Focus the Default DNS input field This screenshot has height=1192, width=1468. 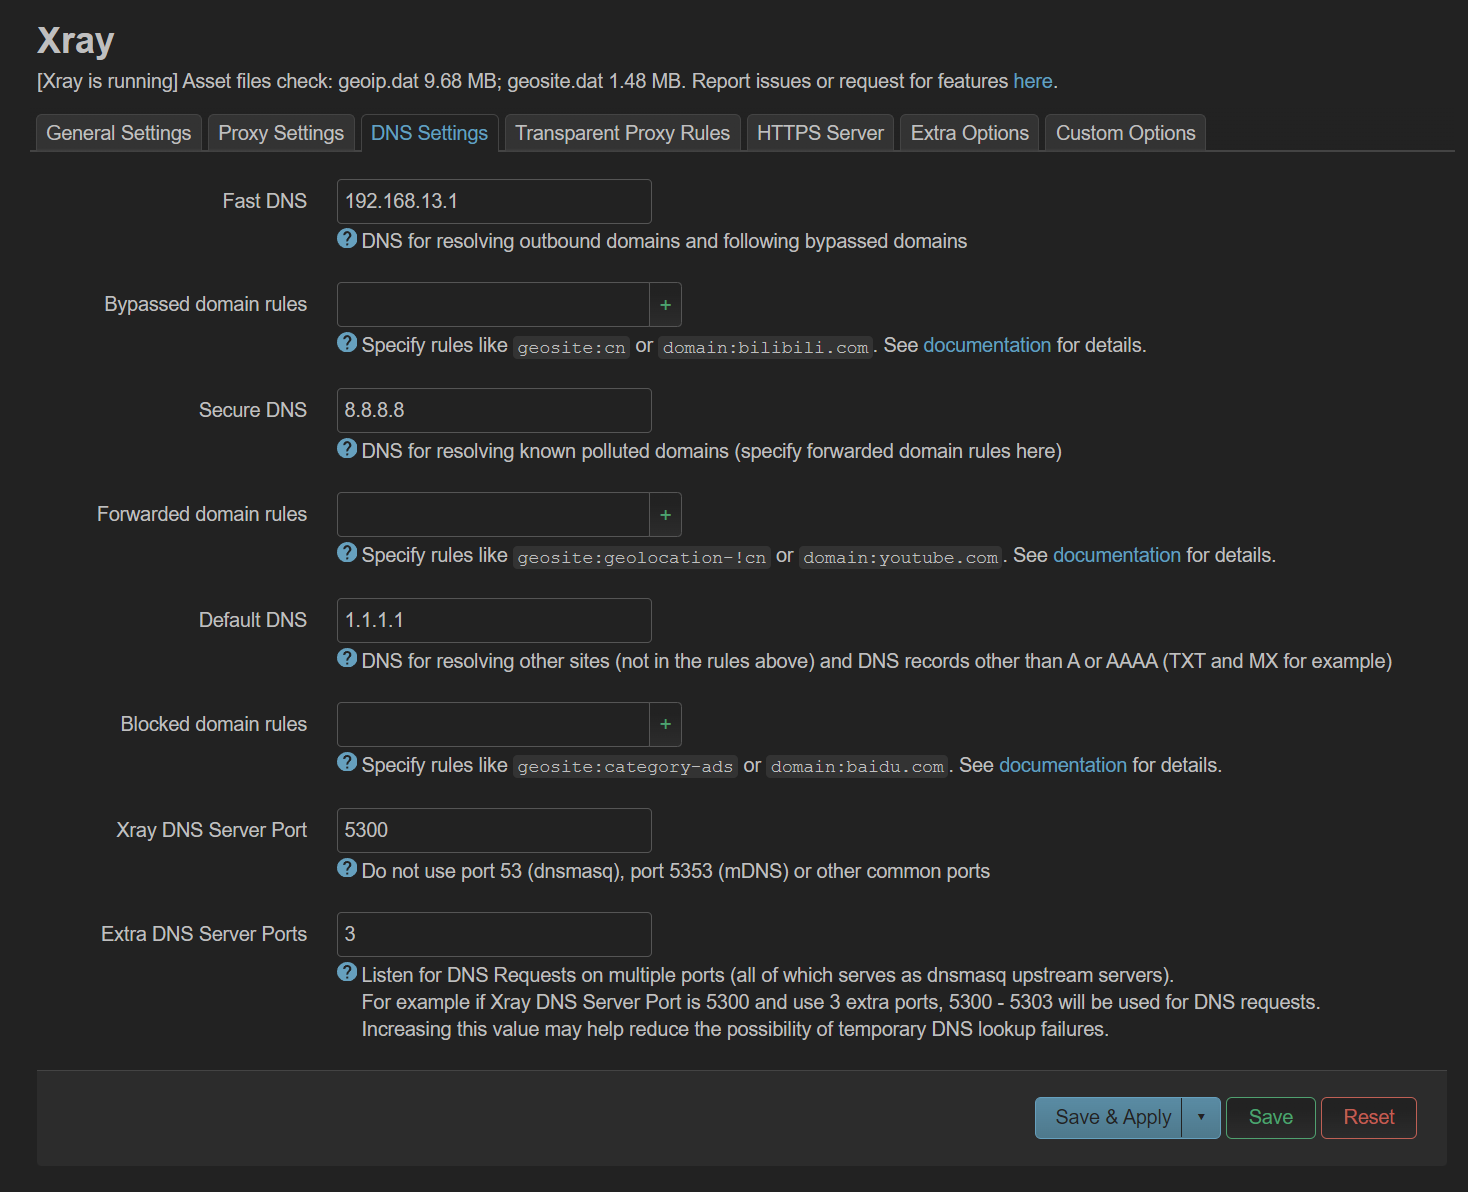click(494, 621)
